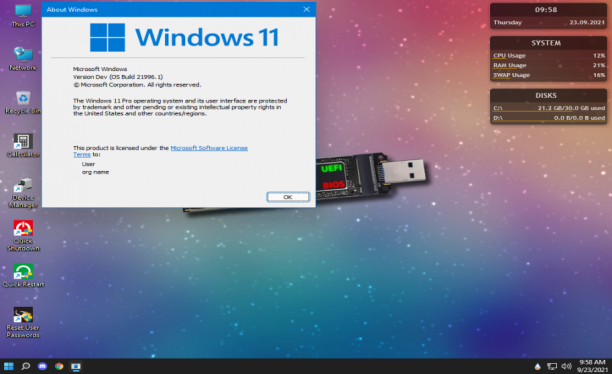The image size is (612, 374).
Task: Click the 09:58 clock widget
Action: [x=546, y=10]
